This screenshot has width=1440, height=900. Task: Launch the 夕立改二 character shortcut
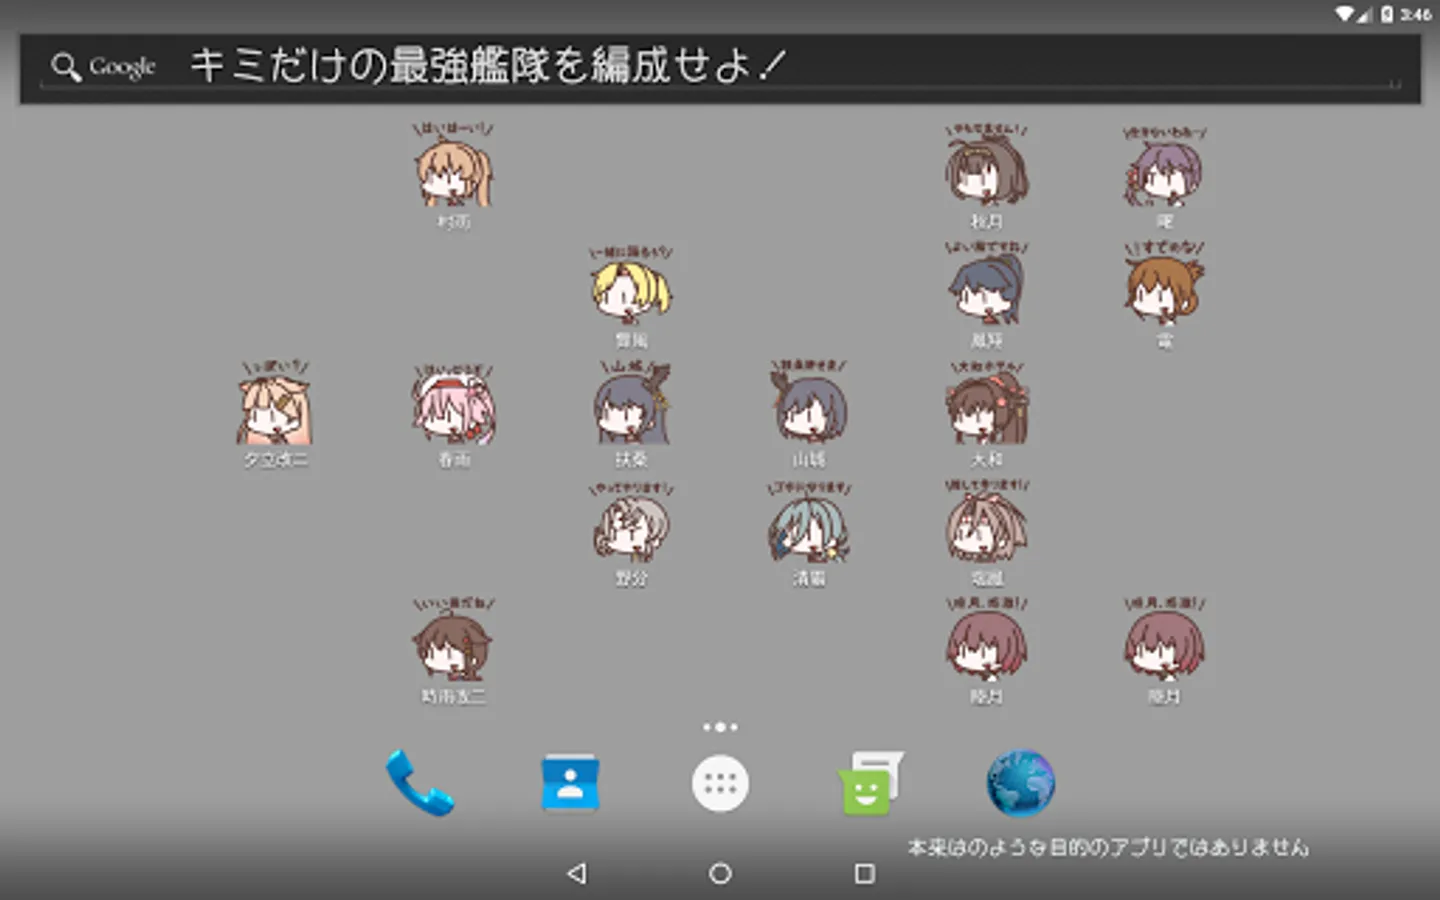pos(276,413)
